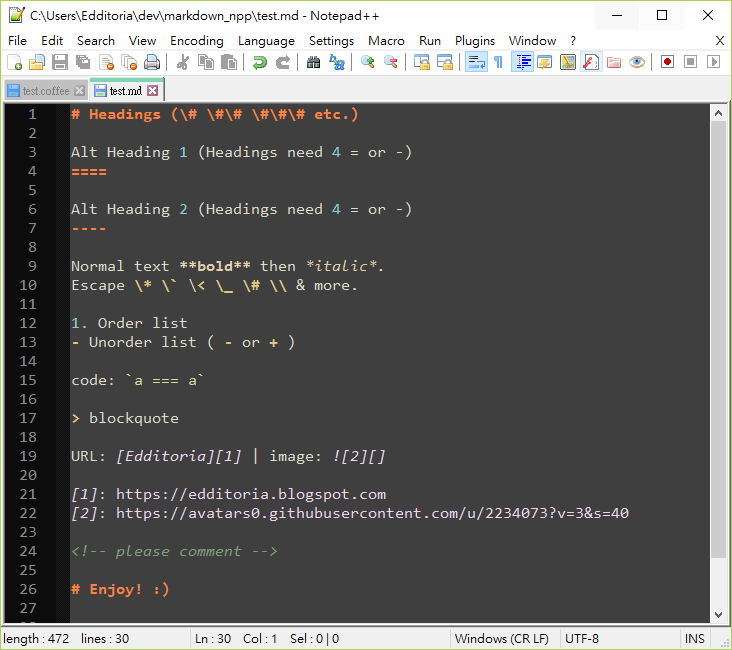Place cursor in '# Enjoy! :)' line
The width and height of the screenshot is (732, 650).
tap(120, 589)
